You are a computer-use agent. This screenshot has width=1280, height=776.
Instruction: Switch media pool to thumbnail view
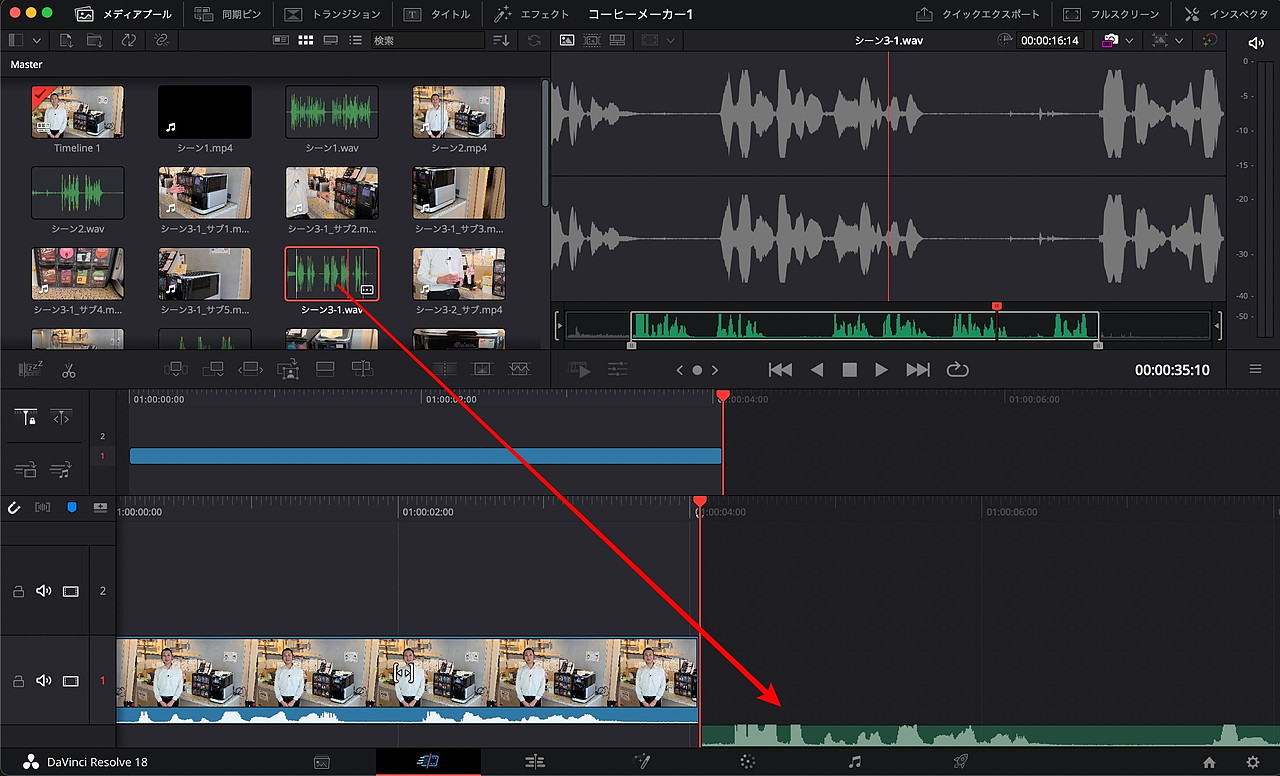[x=306, y=40]
